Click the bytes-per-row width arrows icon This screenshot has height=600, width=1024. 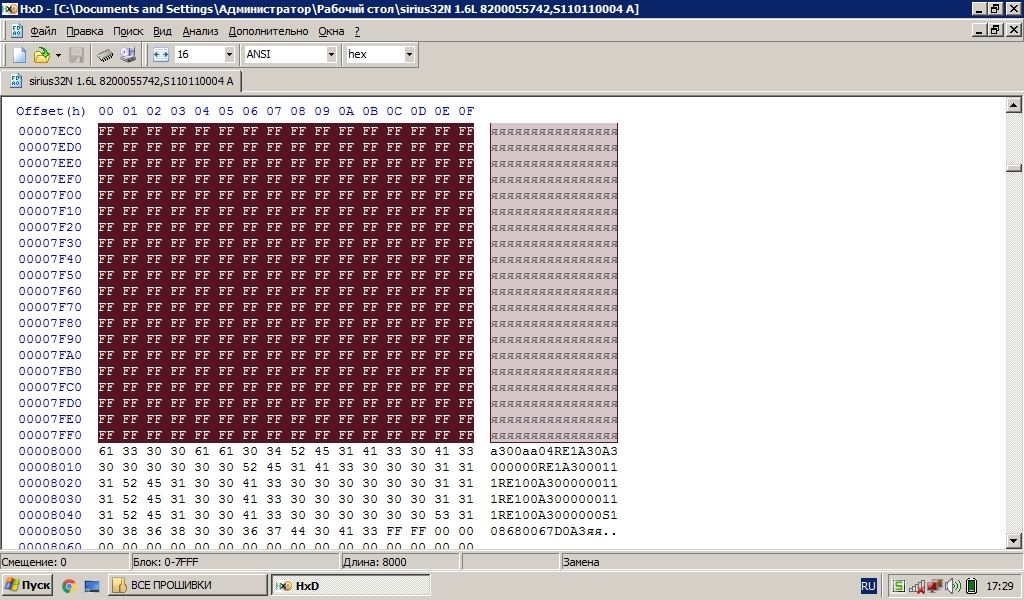[161, 55]
